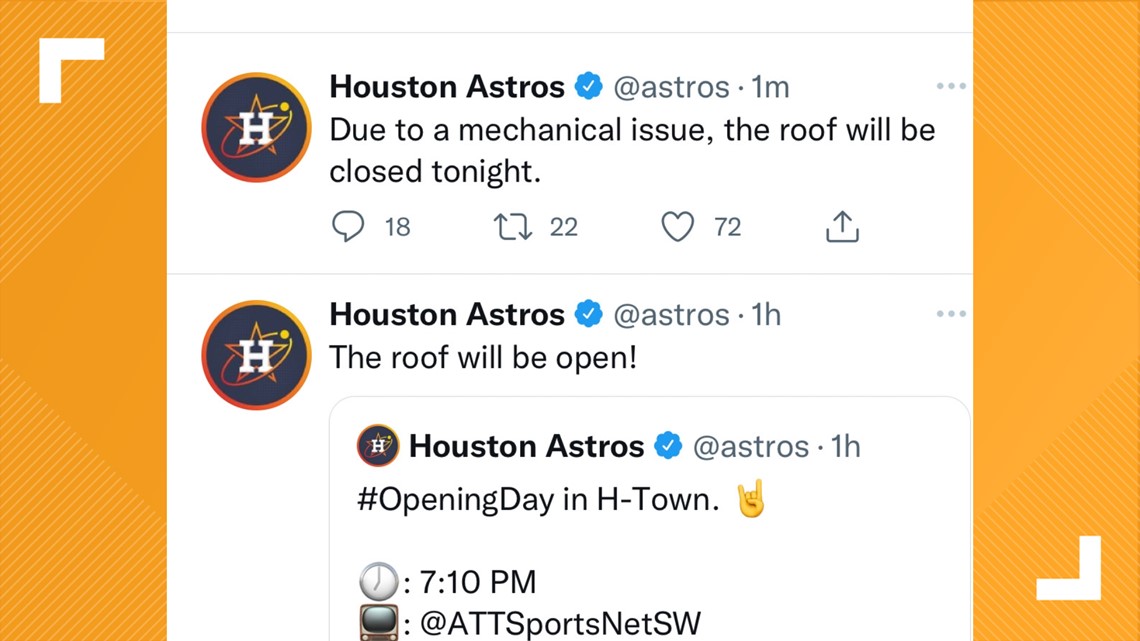
Task: Retweet the mechanical issue tweet
Action: 513,227
